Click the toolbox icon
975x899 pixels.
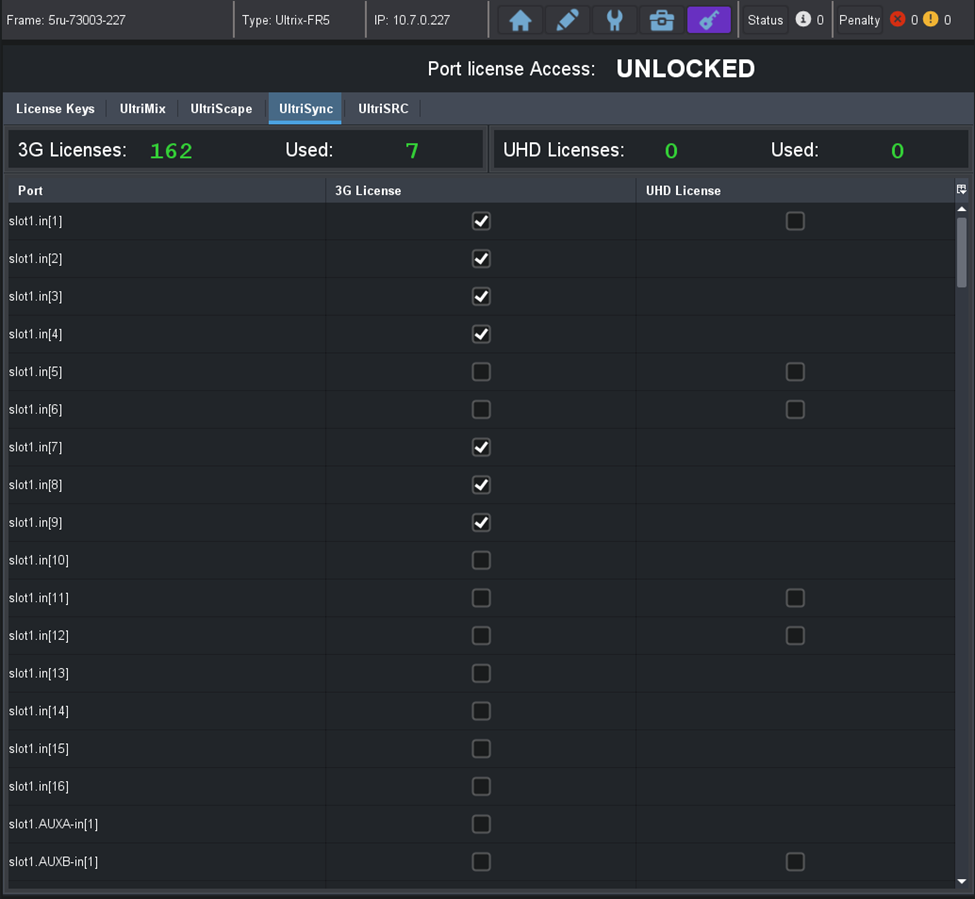[662, 20]
